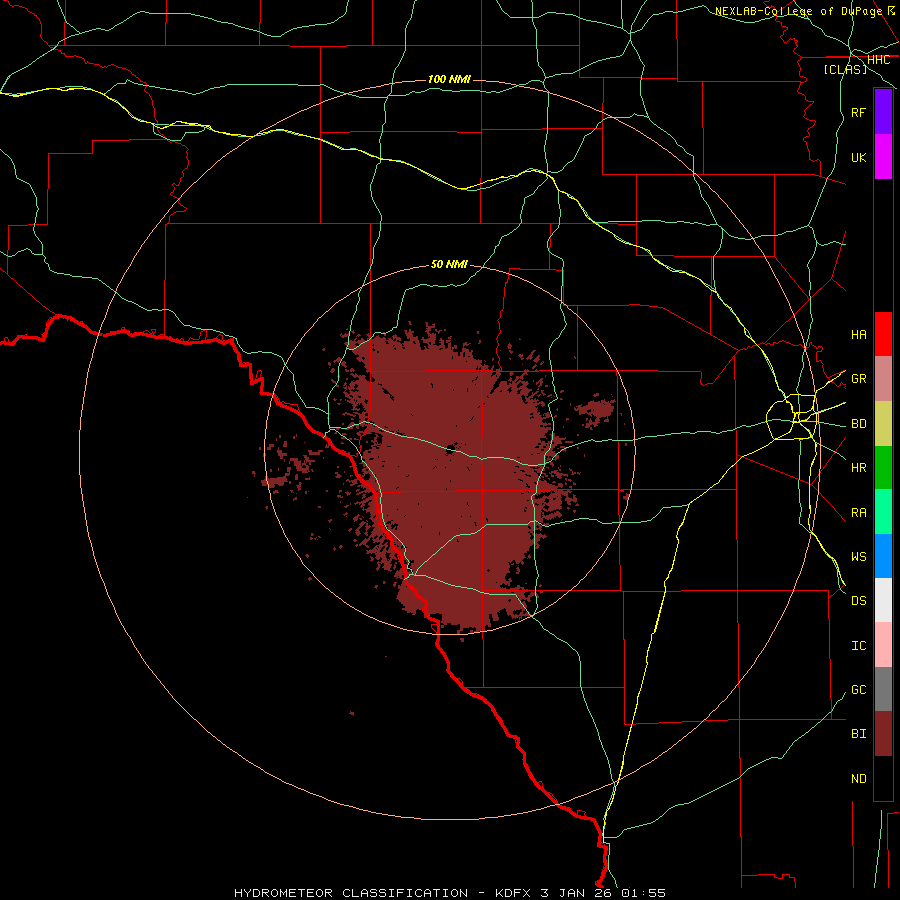
Task: Click the UK magenta legend swatch
Action: click(x=883, y=156)
